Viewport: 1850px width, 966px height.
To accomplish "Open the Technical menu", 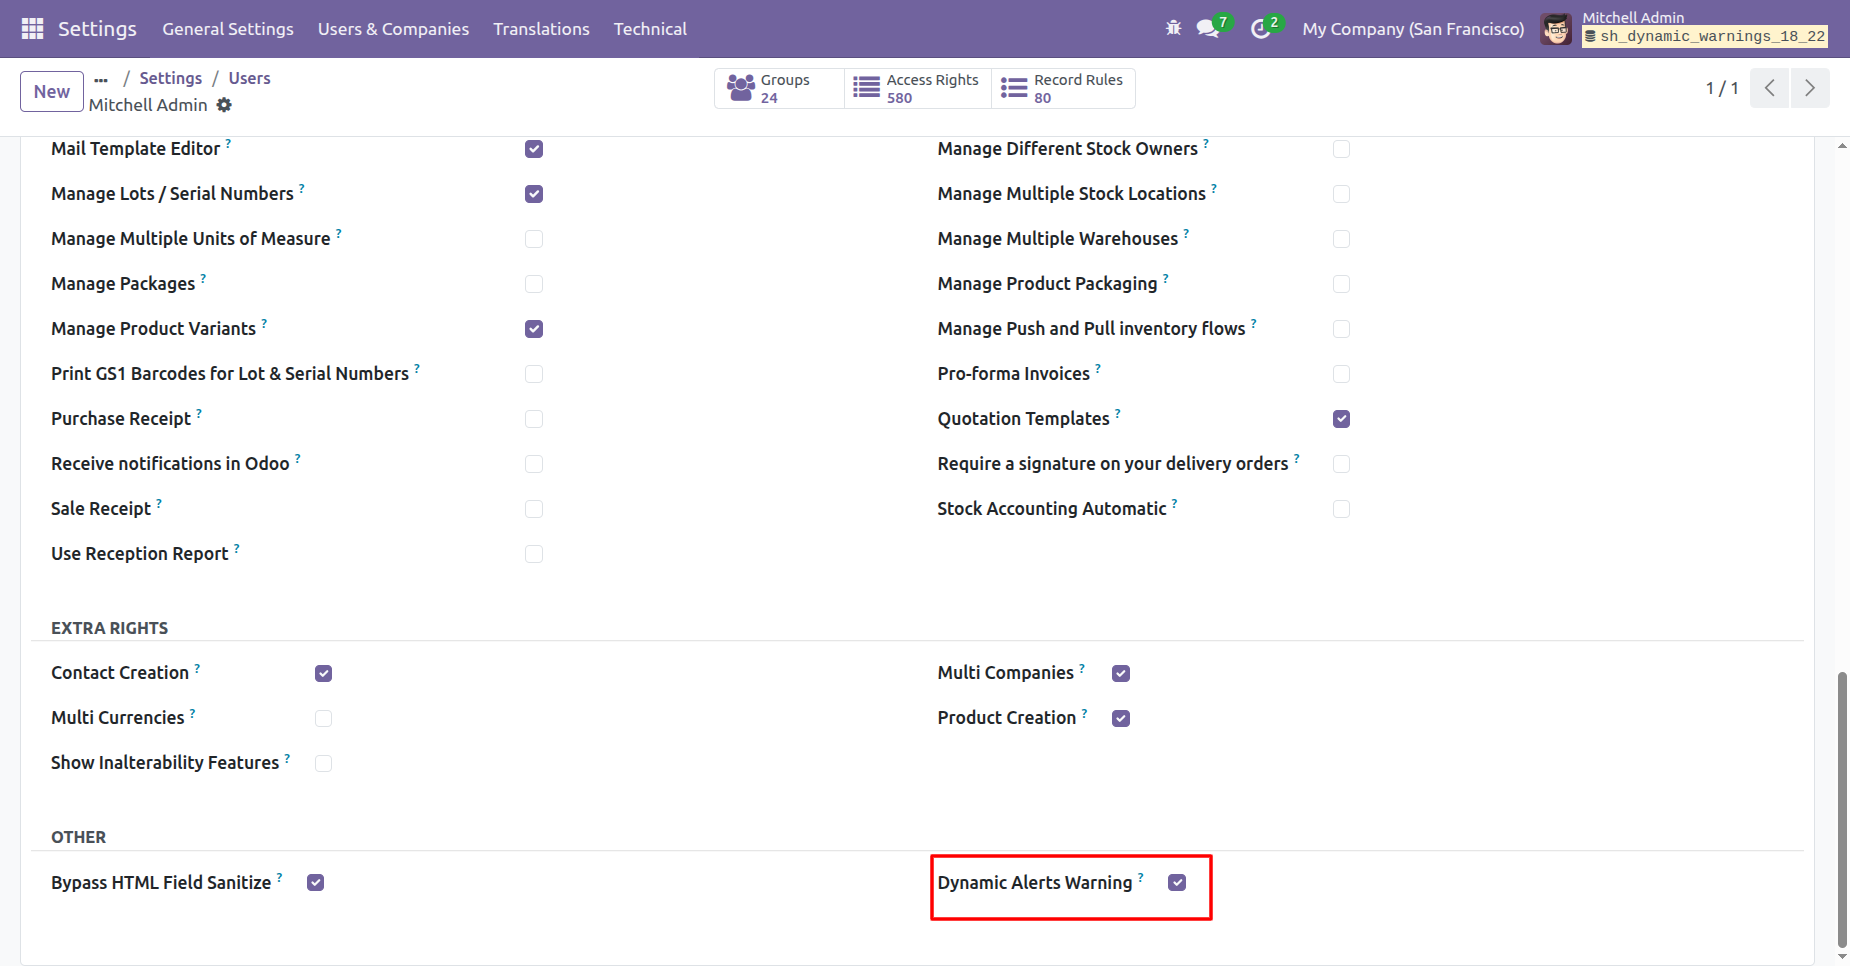I will tap(650, 29).
